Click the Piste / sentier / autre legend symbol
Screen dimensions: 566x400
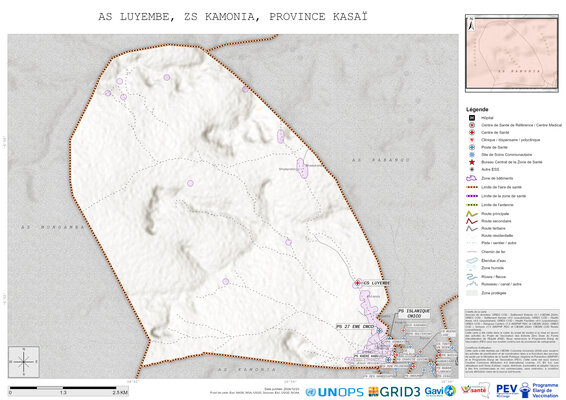[471, 243]
